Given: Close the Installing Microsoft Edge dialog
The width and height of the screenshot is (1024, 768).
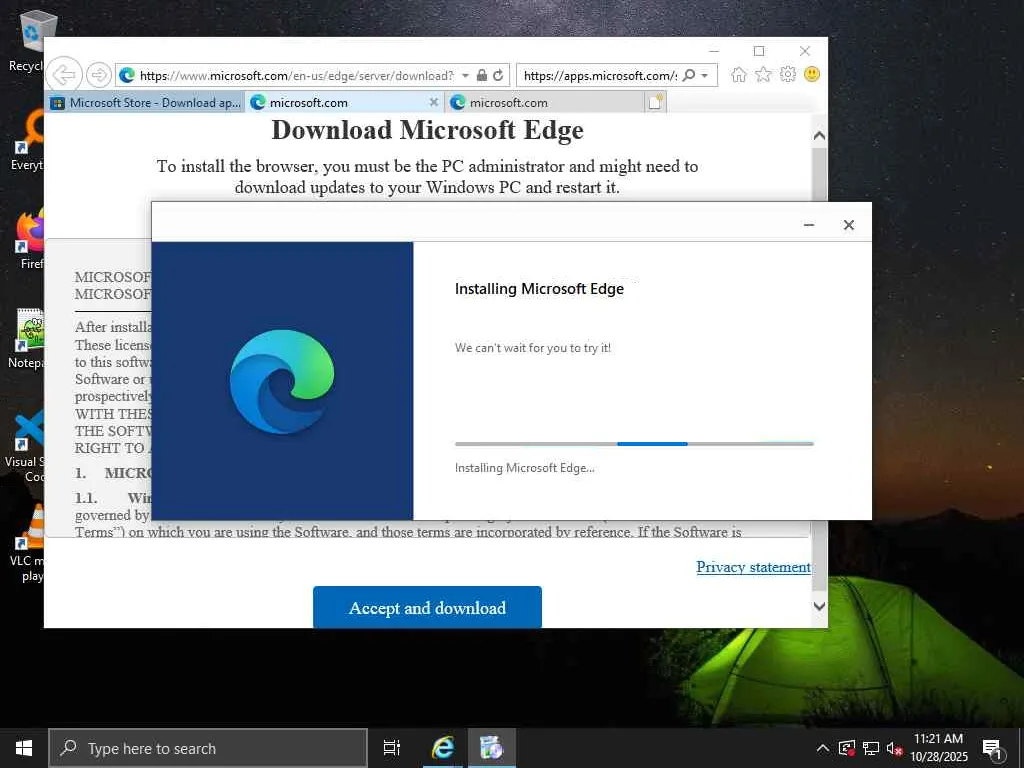Looking at the screenshot, I should point(848,225).
